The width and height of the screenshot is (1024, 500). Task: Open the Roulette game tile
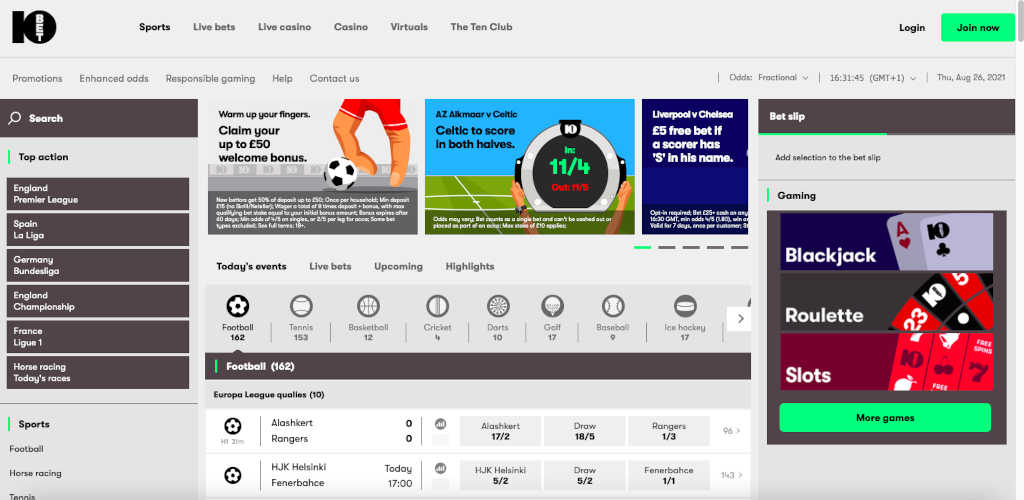(886, 302)
